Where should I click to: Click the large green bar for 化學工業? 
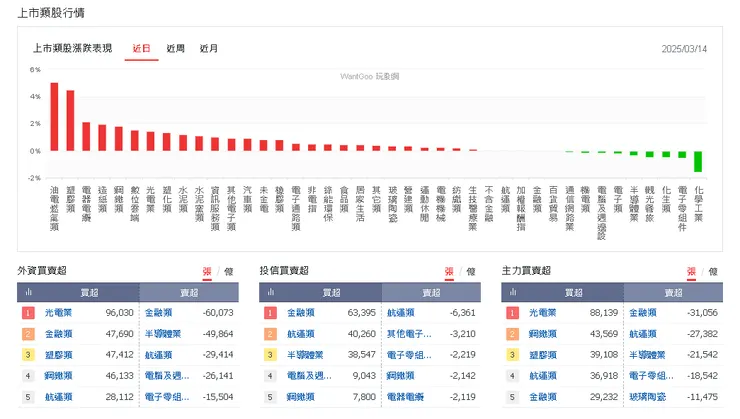(698, 161)
